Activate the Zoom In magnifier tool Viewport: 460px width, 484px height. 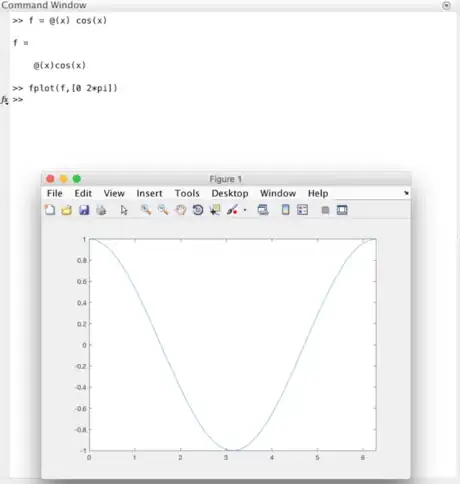pyautogui.click(x=146, y=210)
